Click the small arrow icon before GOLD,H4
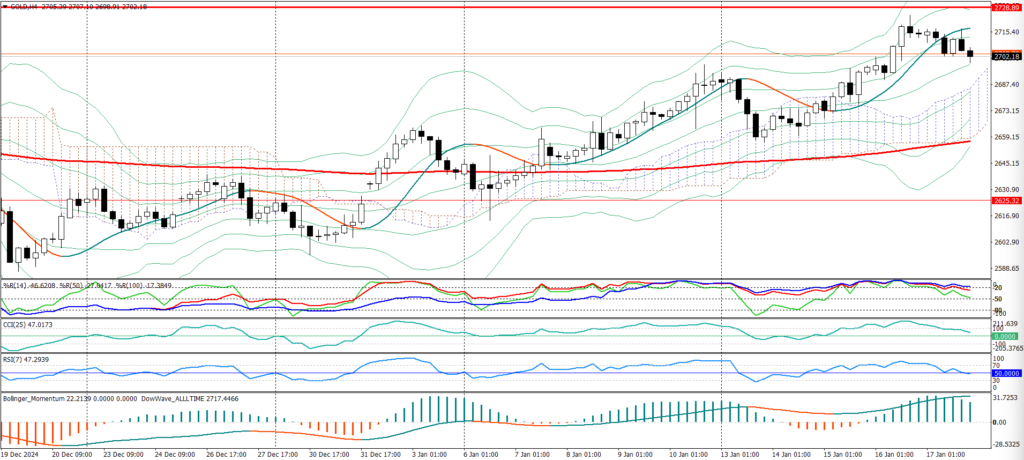Viewport: 1024px width, 460px height. [x=5, y=6]
